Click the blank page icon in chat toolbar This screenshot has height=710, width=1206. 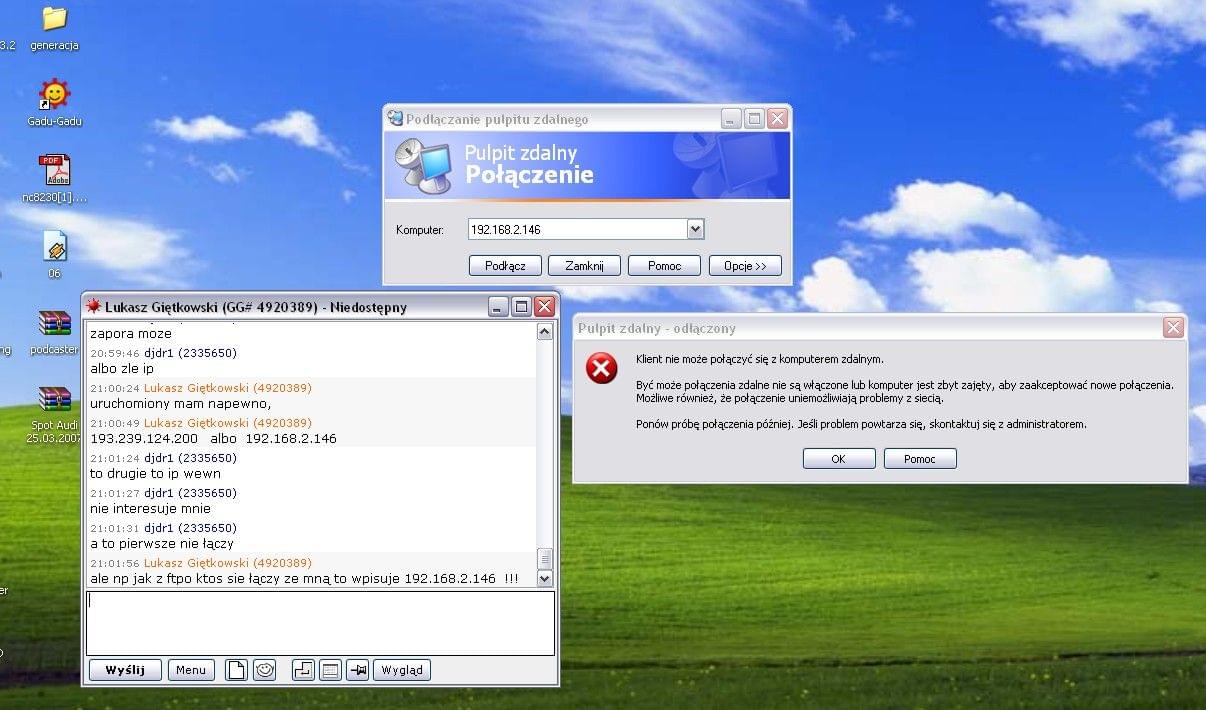235,670
